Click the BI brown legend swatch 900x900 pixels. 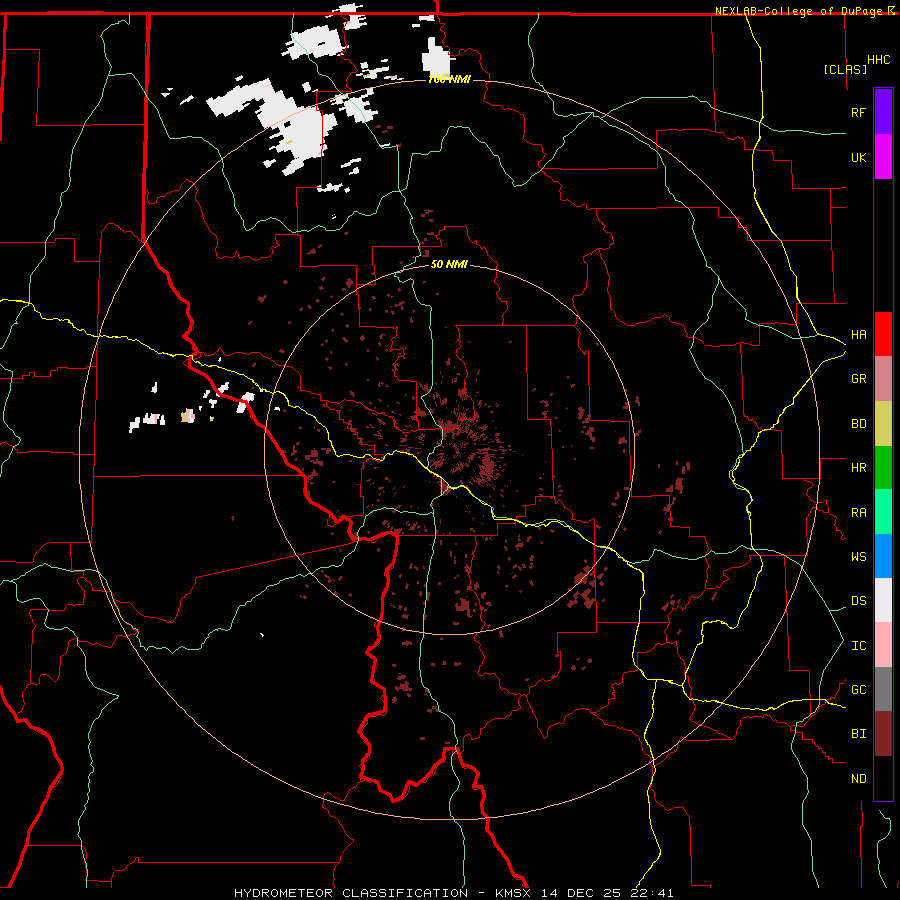(883, 734)
